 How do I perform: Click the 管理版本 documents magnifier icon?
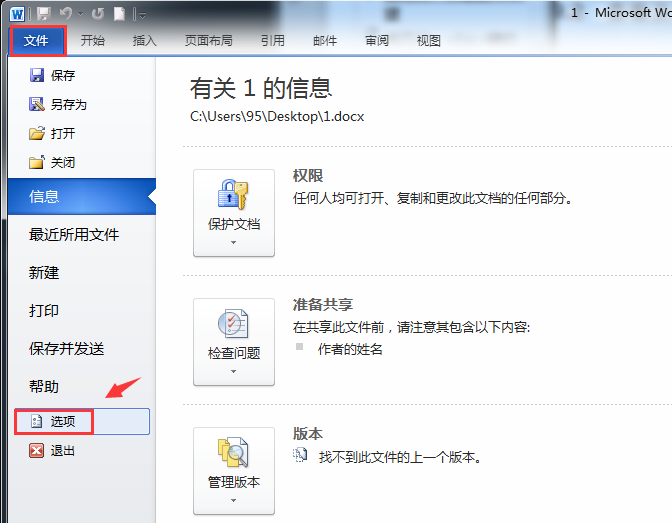point(233,452)
